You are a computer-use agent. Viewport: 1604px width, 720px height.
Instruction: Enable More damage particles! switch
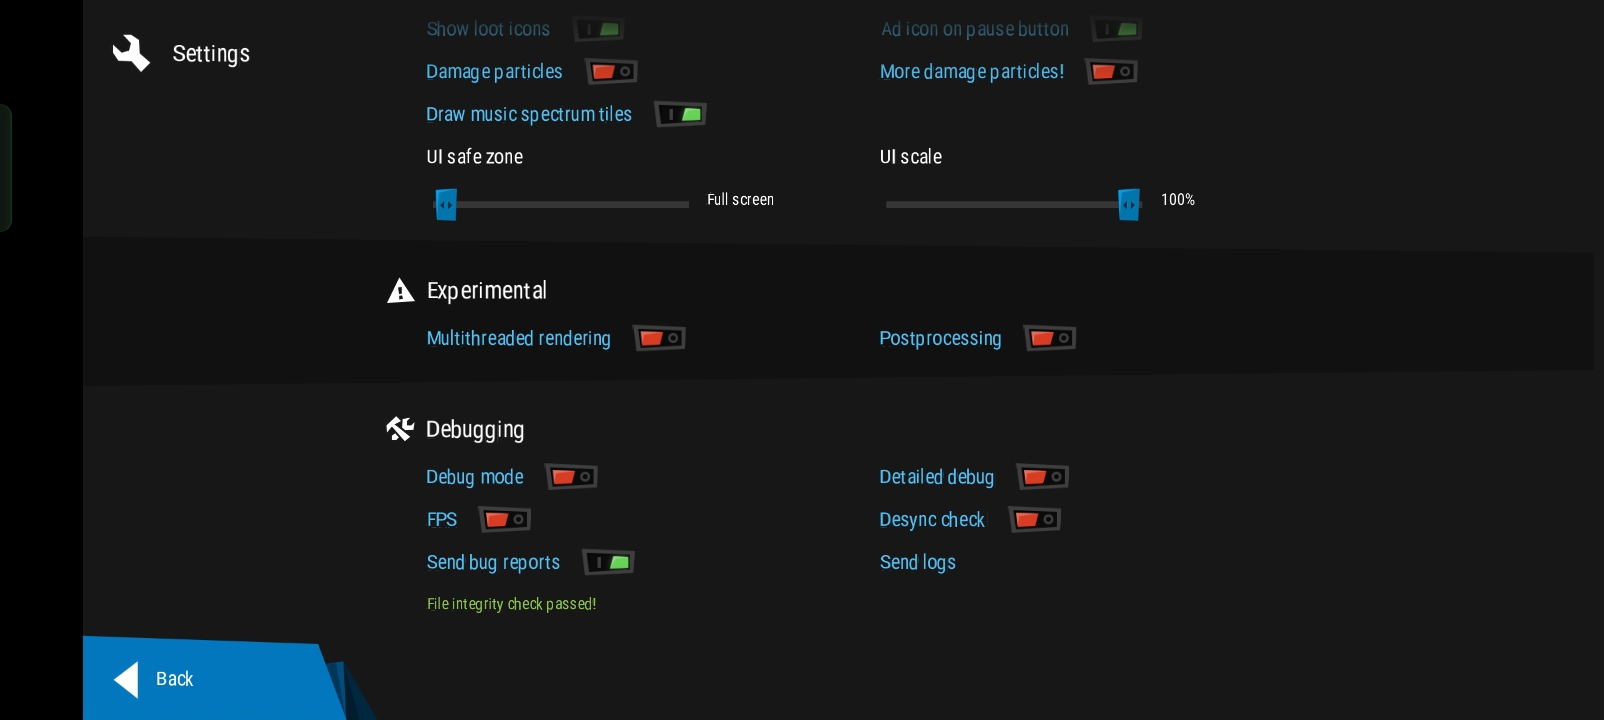[x=1112, y=72]
